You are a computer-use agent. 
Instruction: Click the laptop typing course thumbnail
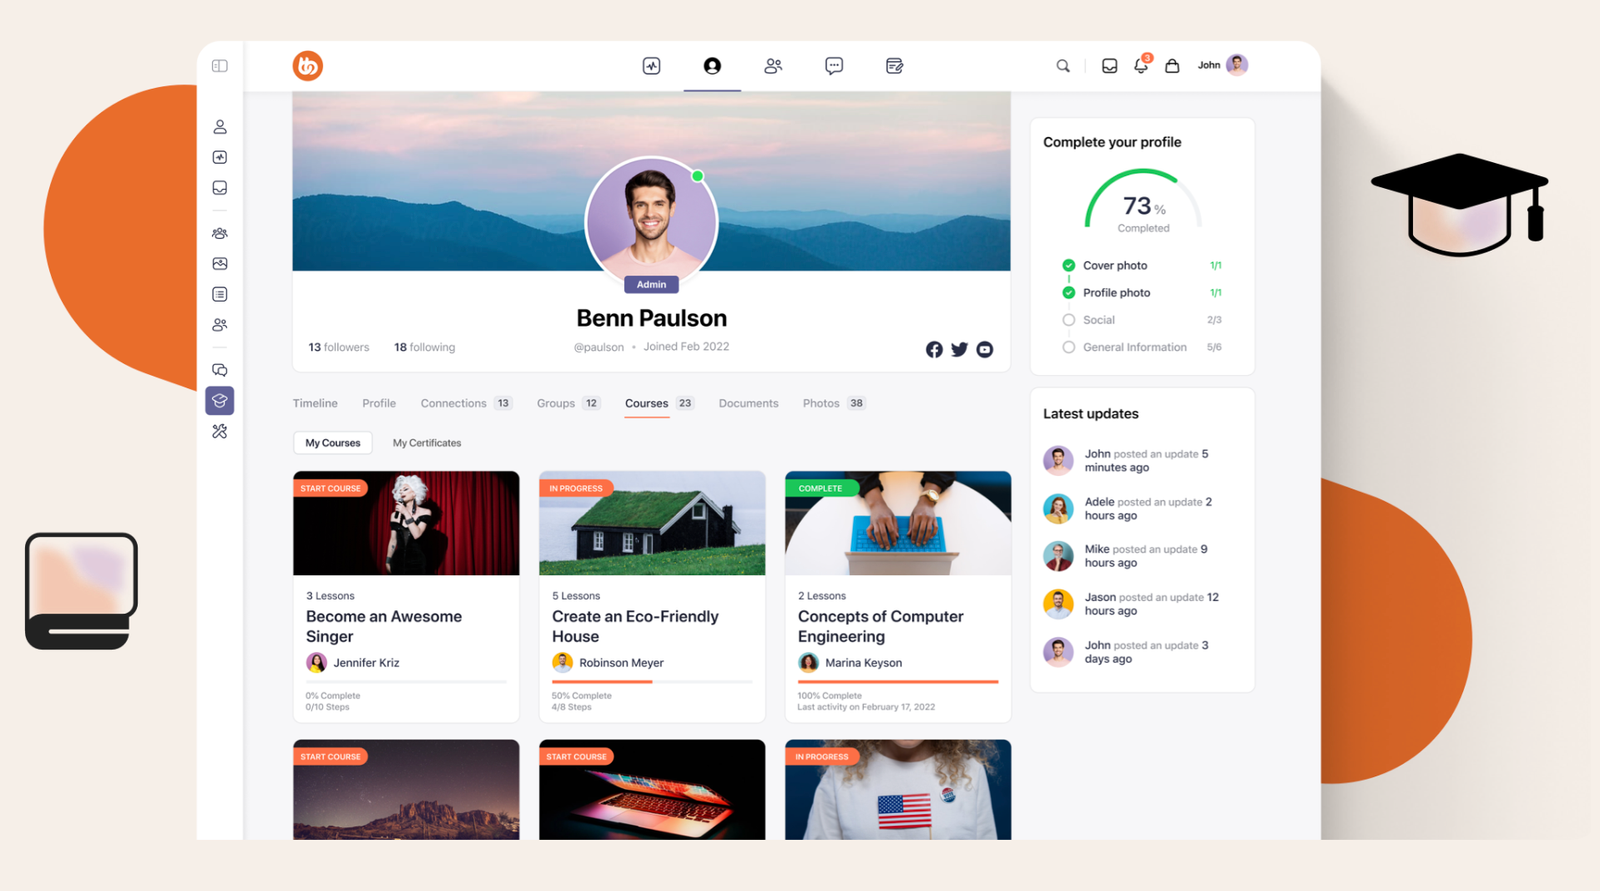click(x=898, y=523)
